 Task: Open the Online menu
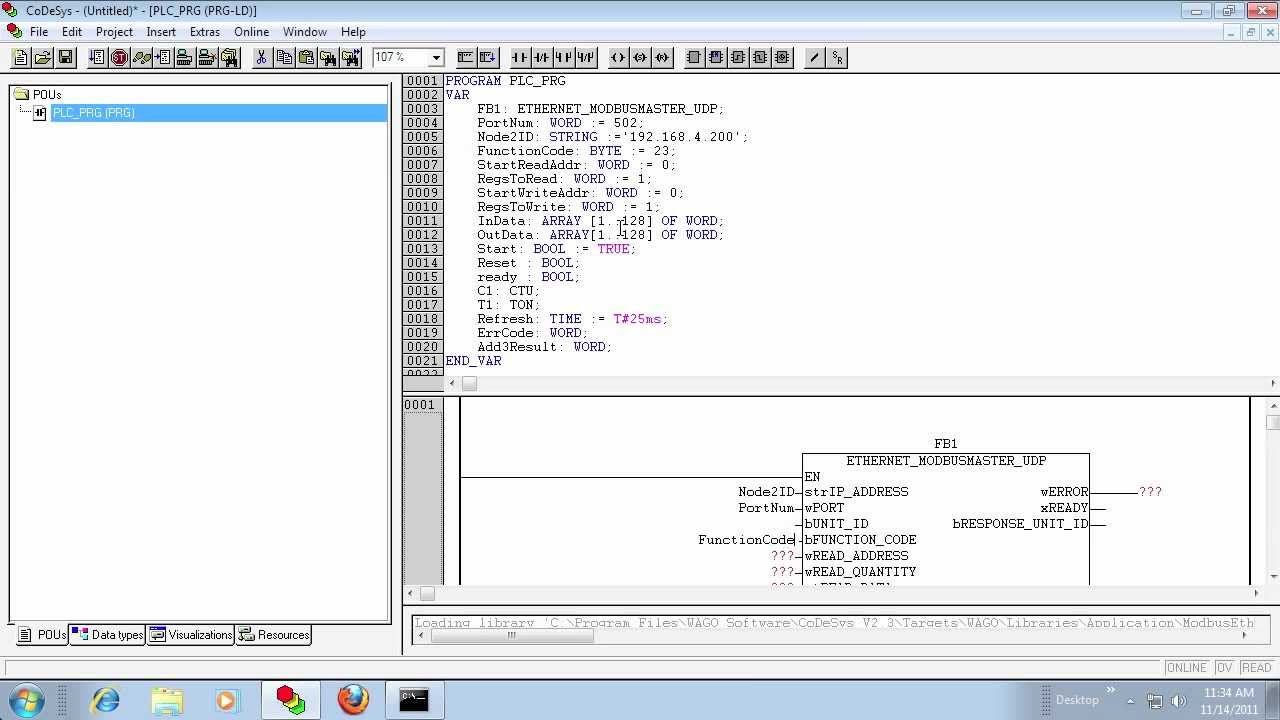[x=251, y=32]
